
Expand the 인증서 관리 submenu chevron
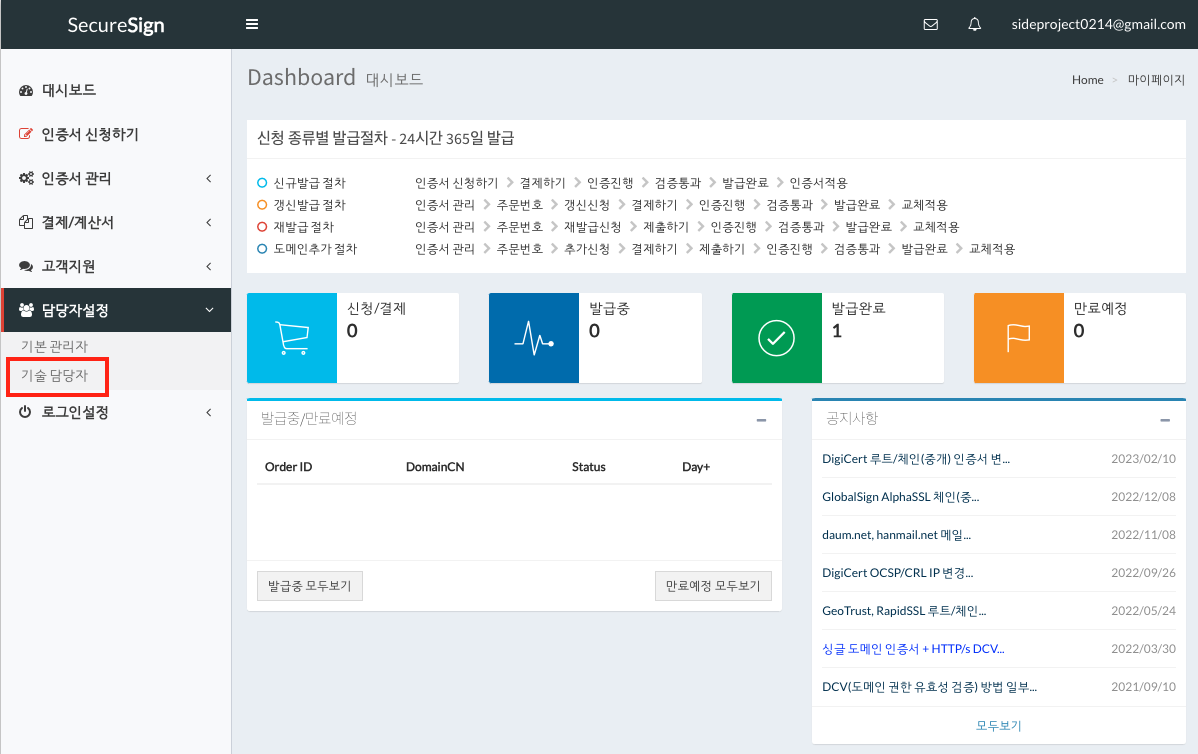[x=209, y=178]
